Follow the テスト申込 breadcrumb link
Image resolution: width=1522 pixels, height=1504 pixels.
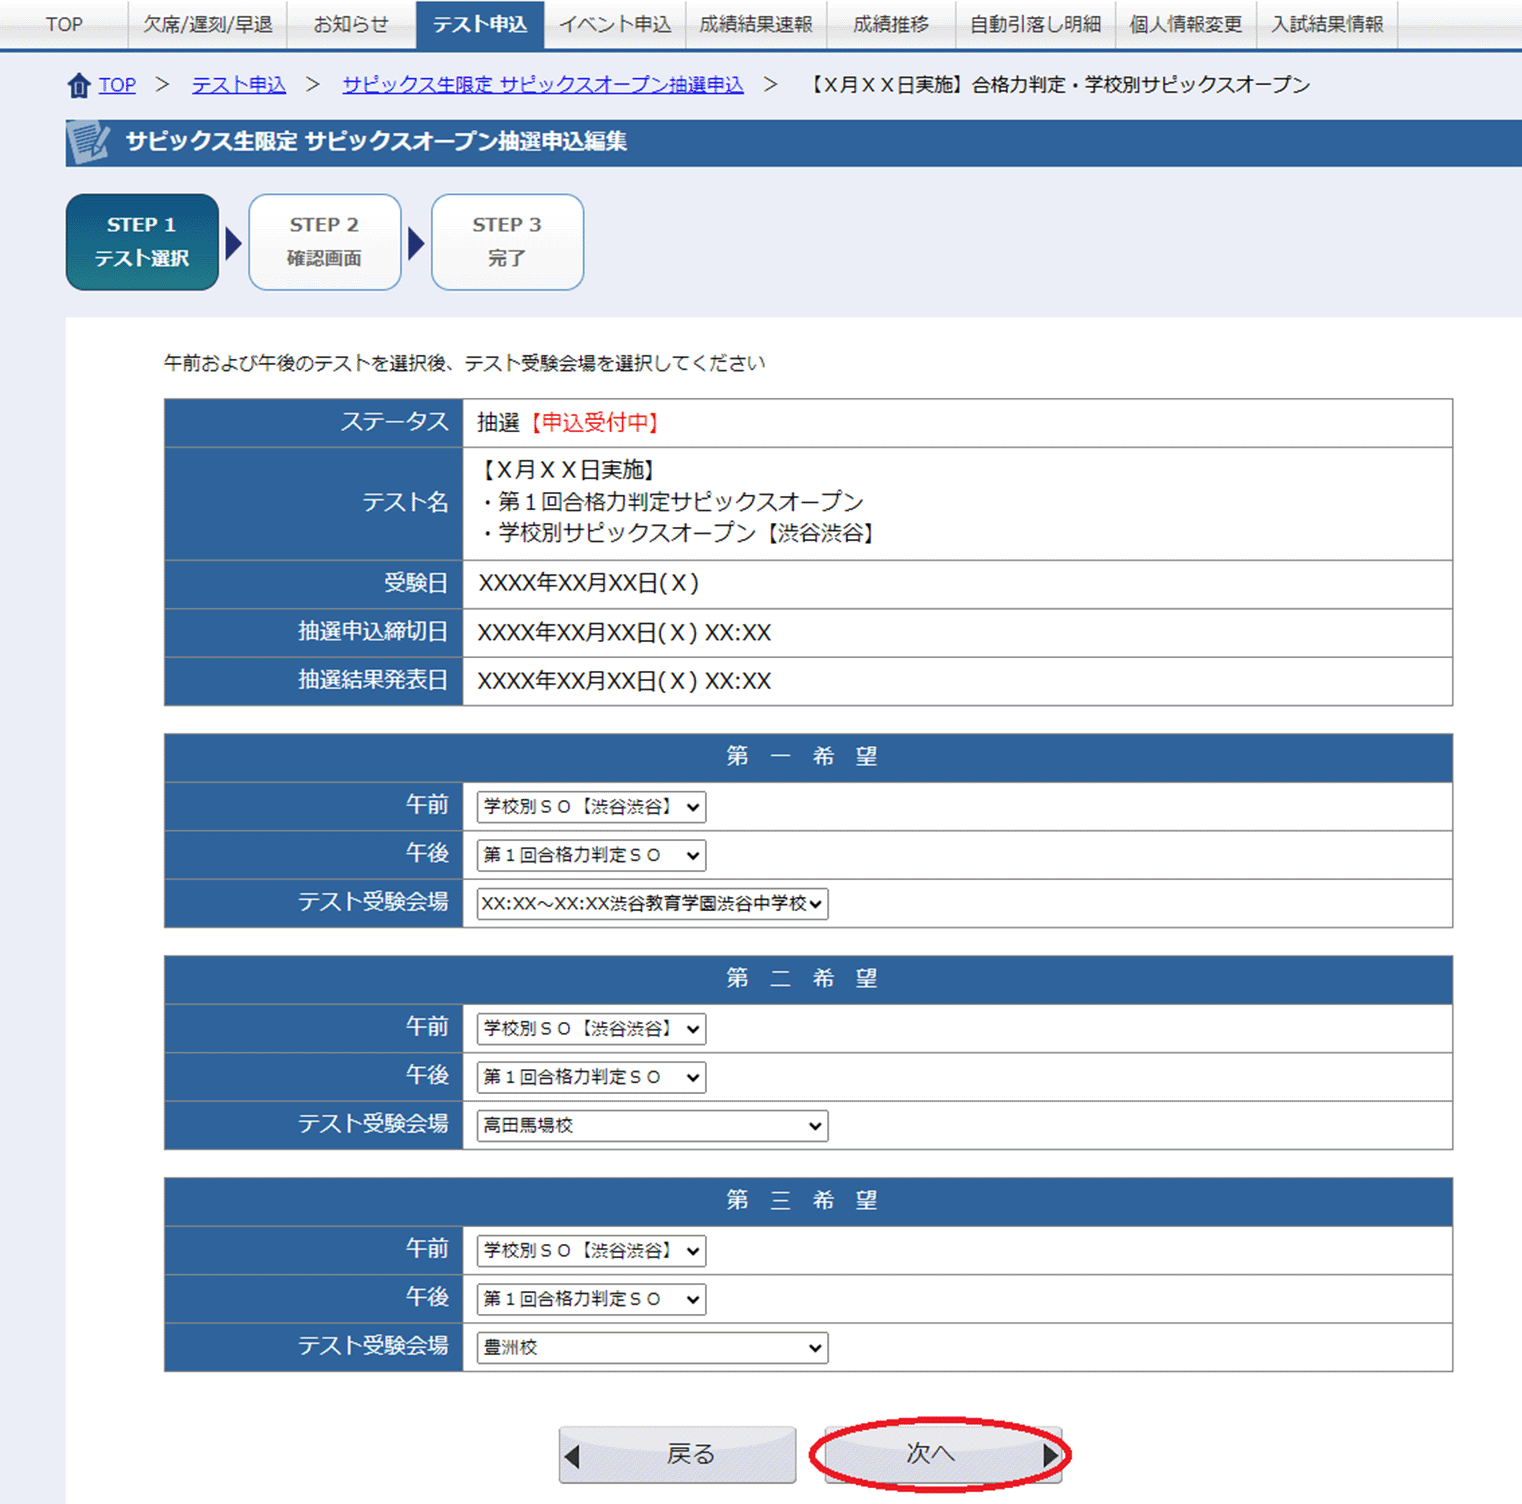pyautogui.click(x=239, y=85)
